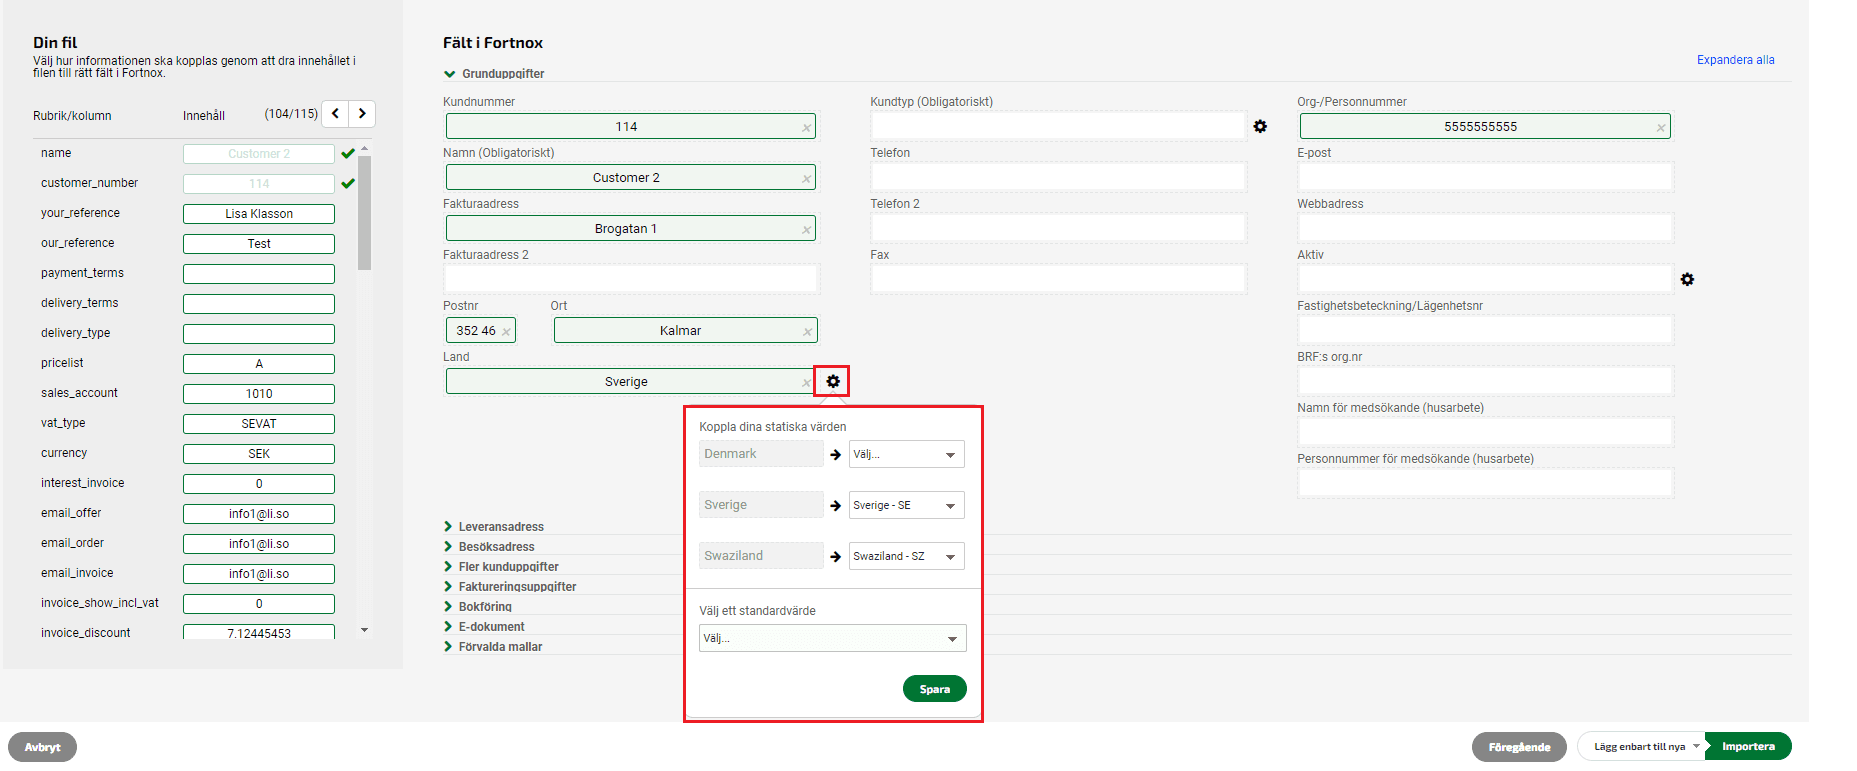Screen dimensions: 1857x771
Task: Select the our_reference value Test
Action: pyautogui.click(x=259, y=244)
